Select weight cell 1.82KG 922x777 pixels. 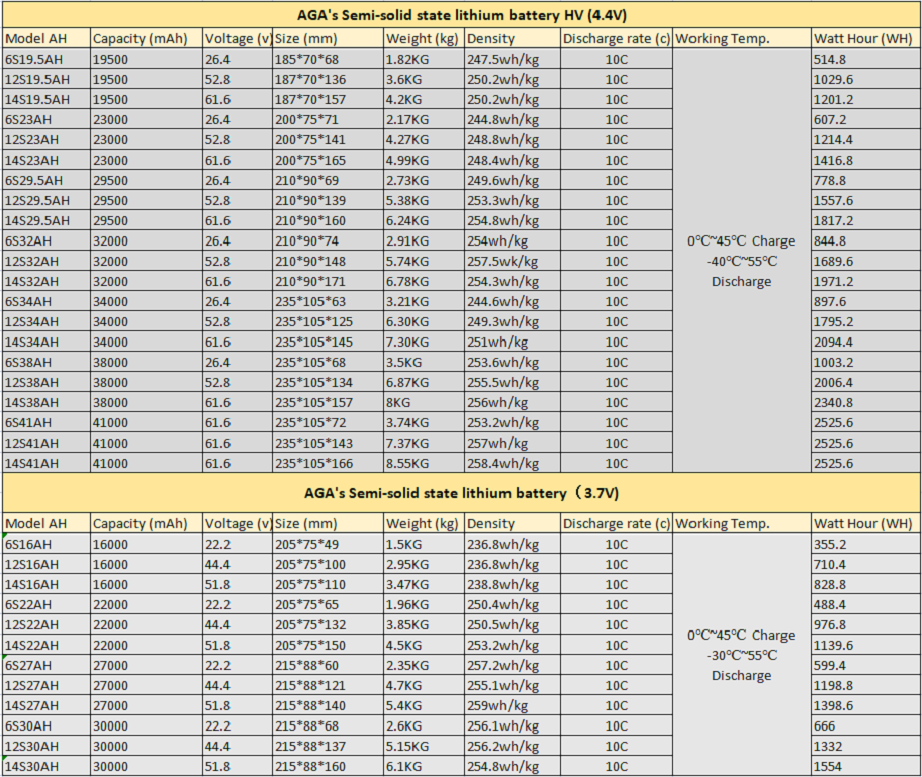tap(424, 59)
